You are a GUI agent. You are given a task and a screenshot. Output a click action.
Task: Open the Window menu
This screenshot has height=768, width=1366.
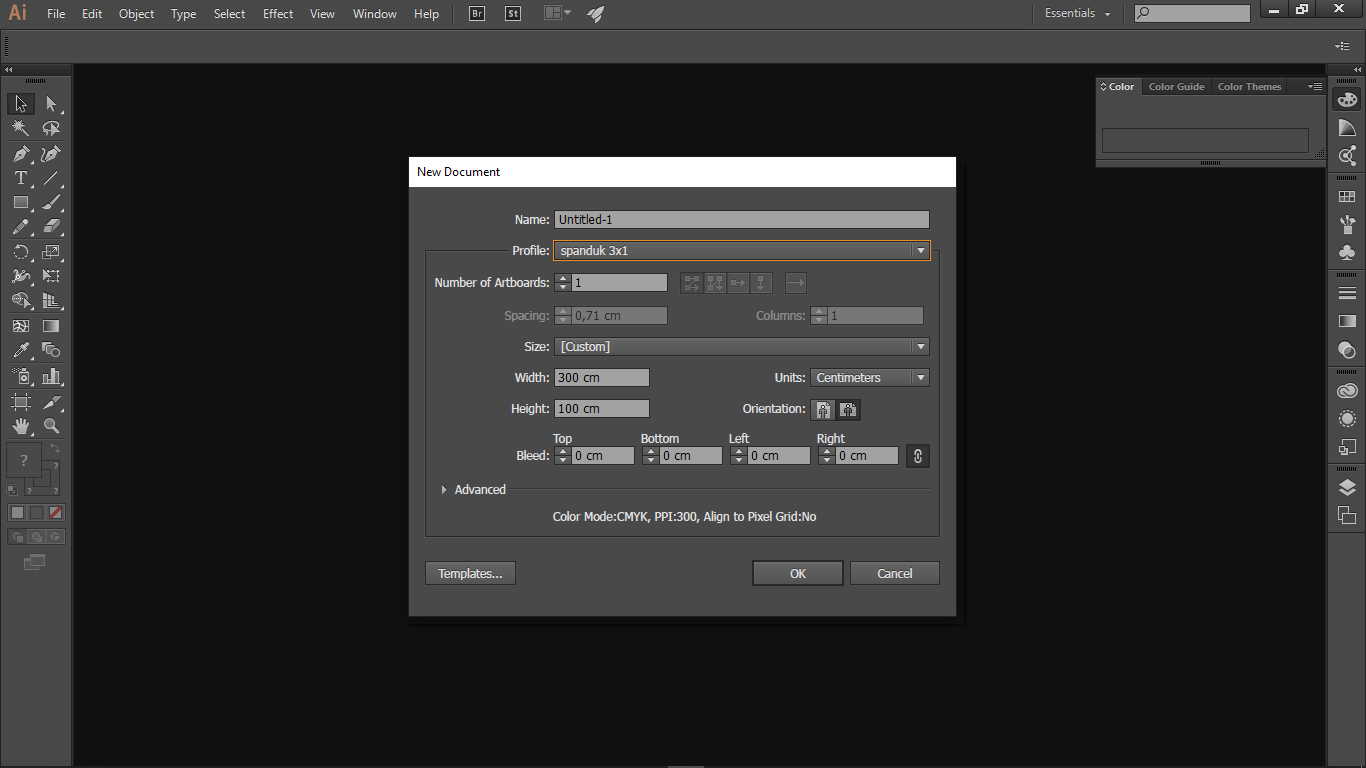pos(375,14)
